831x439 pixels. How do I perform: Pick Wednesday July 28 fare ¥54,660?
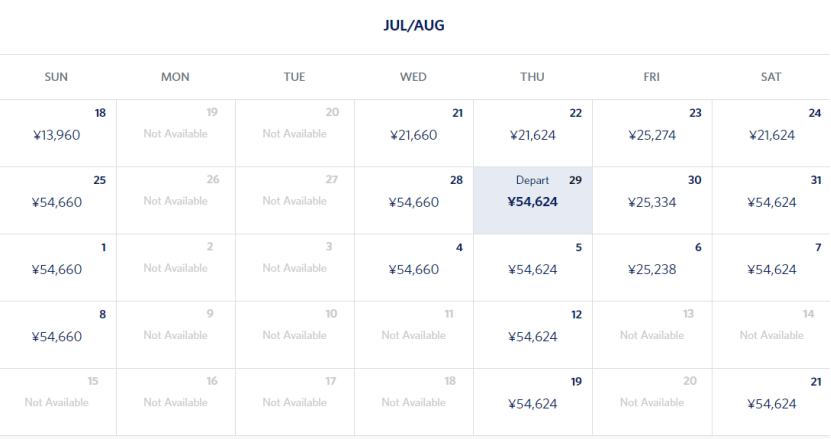tap(414, 201)
